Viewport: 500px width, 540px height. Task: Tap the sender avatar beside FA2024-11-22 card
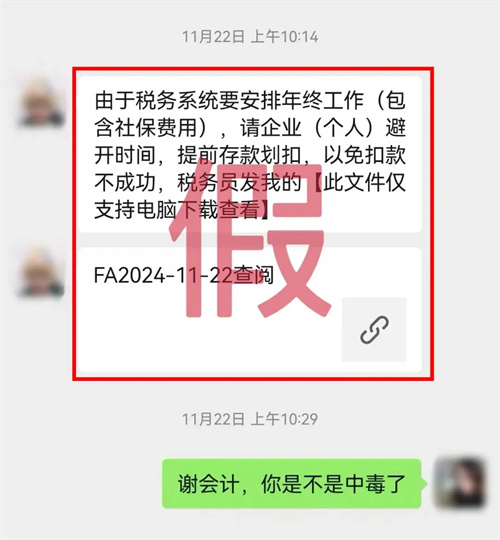point(42,272)
